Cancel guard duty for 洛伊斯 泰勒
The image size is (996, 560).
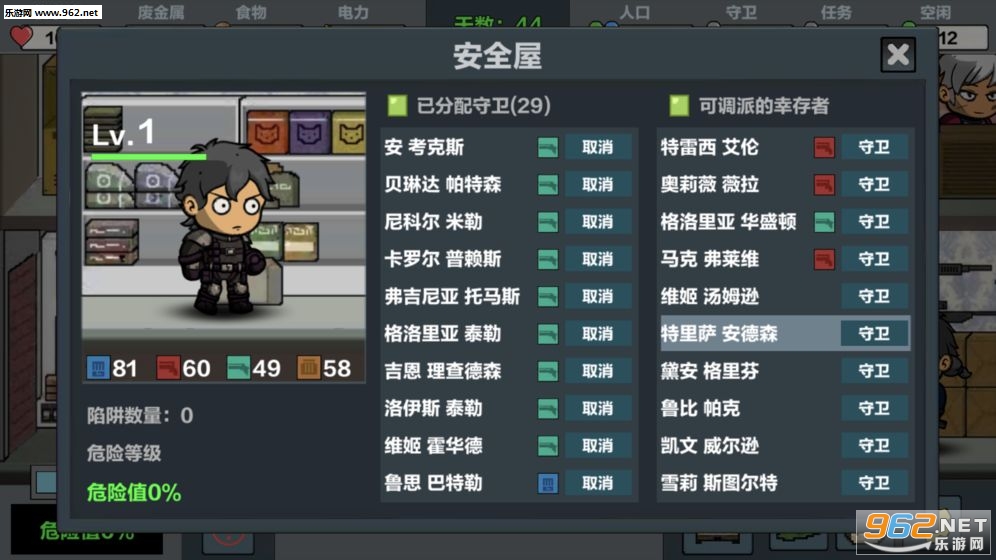coord(598,408)
